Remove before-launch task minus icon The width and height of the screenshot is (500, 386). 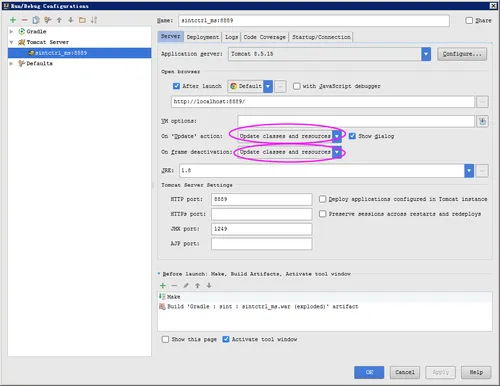[x=174, y=285]
